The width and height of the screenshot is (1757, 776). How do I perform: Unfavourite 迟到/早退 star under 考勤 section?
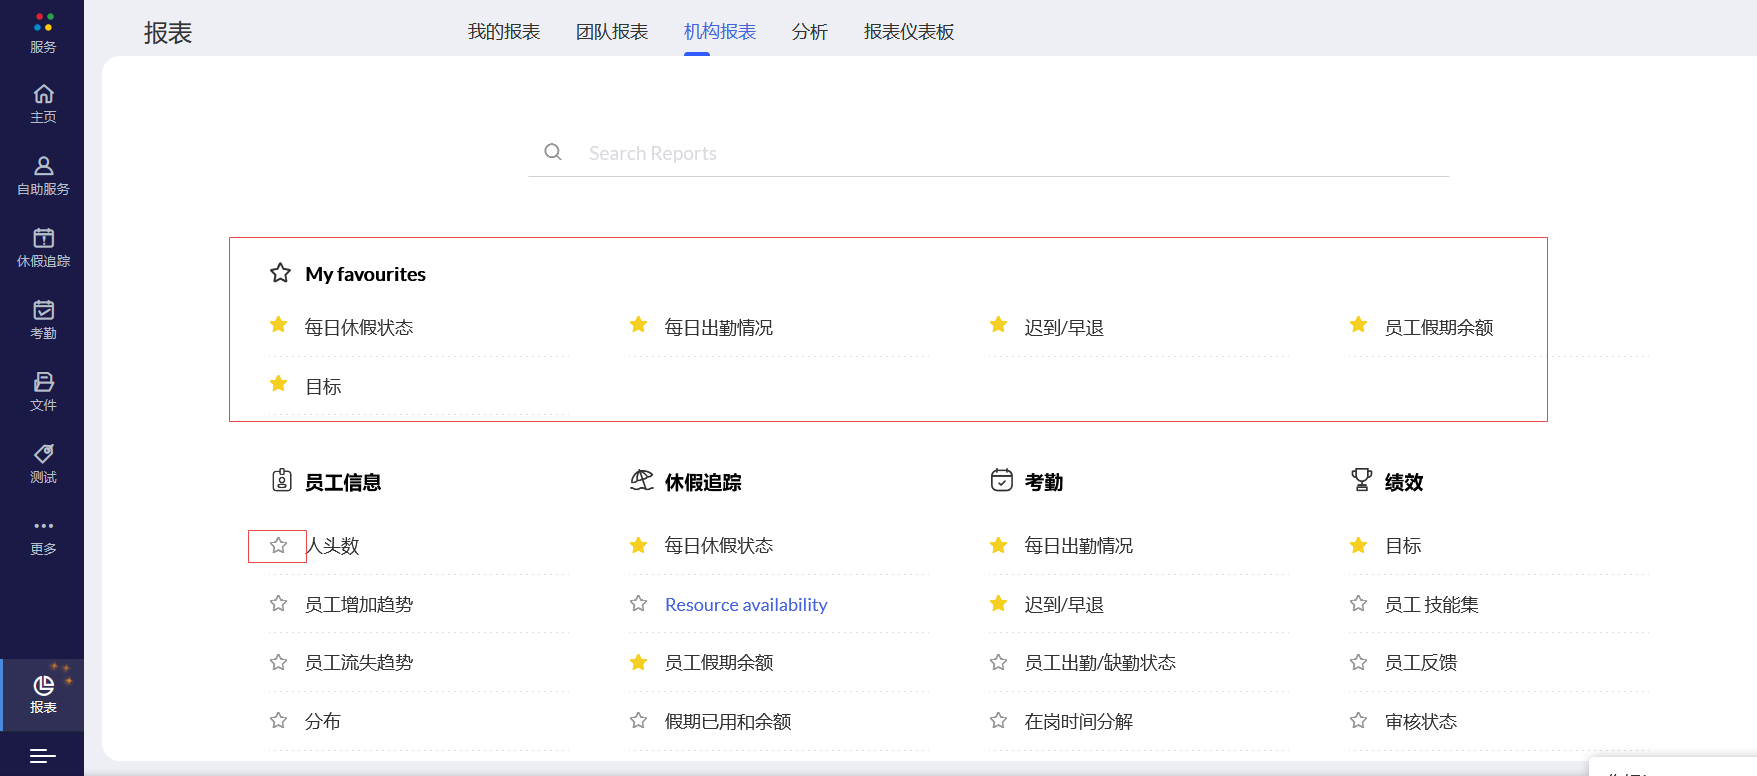point(998,604)
